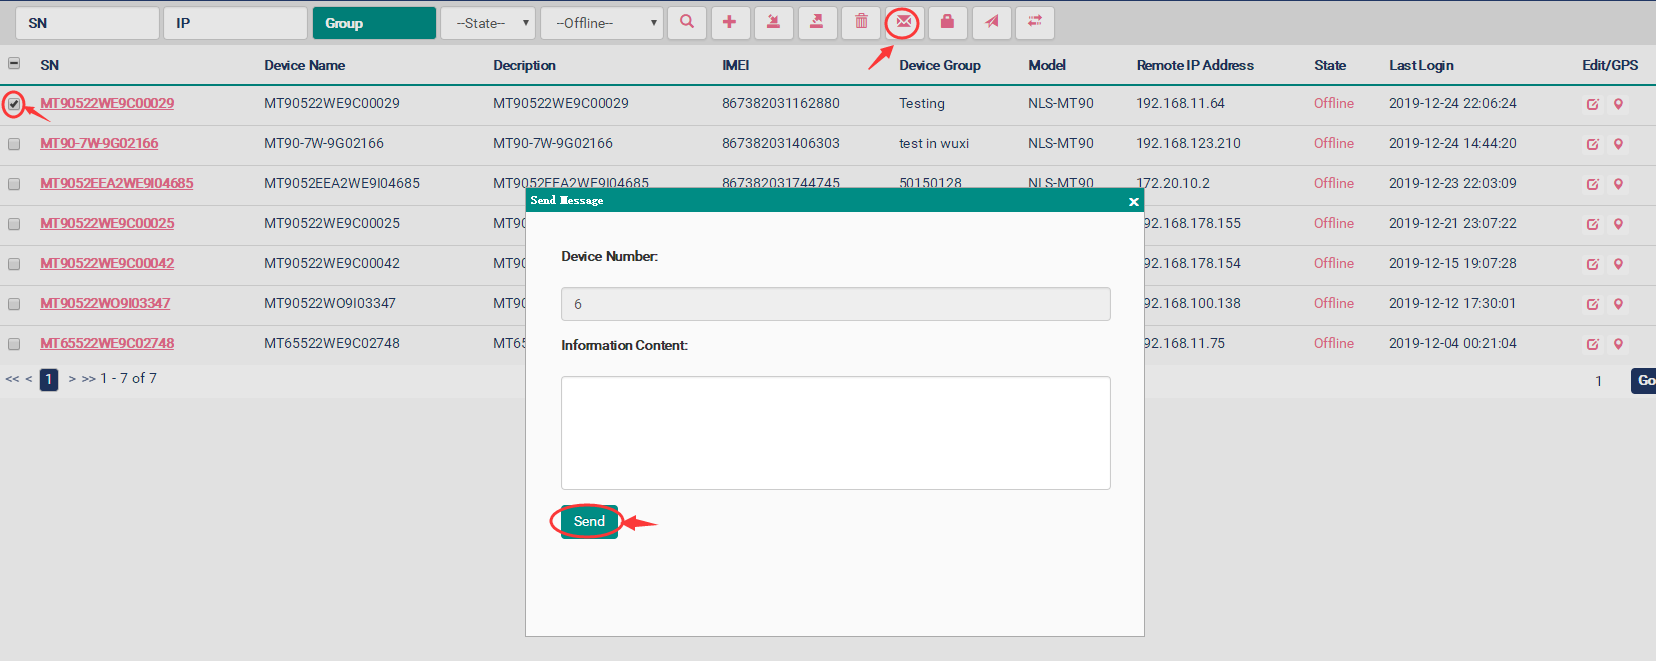The height and width of the screenshot is (661, 1656).
Task: Toggle the select-all header checkbox
Action: coord(14,63)
